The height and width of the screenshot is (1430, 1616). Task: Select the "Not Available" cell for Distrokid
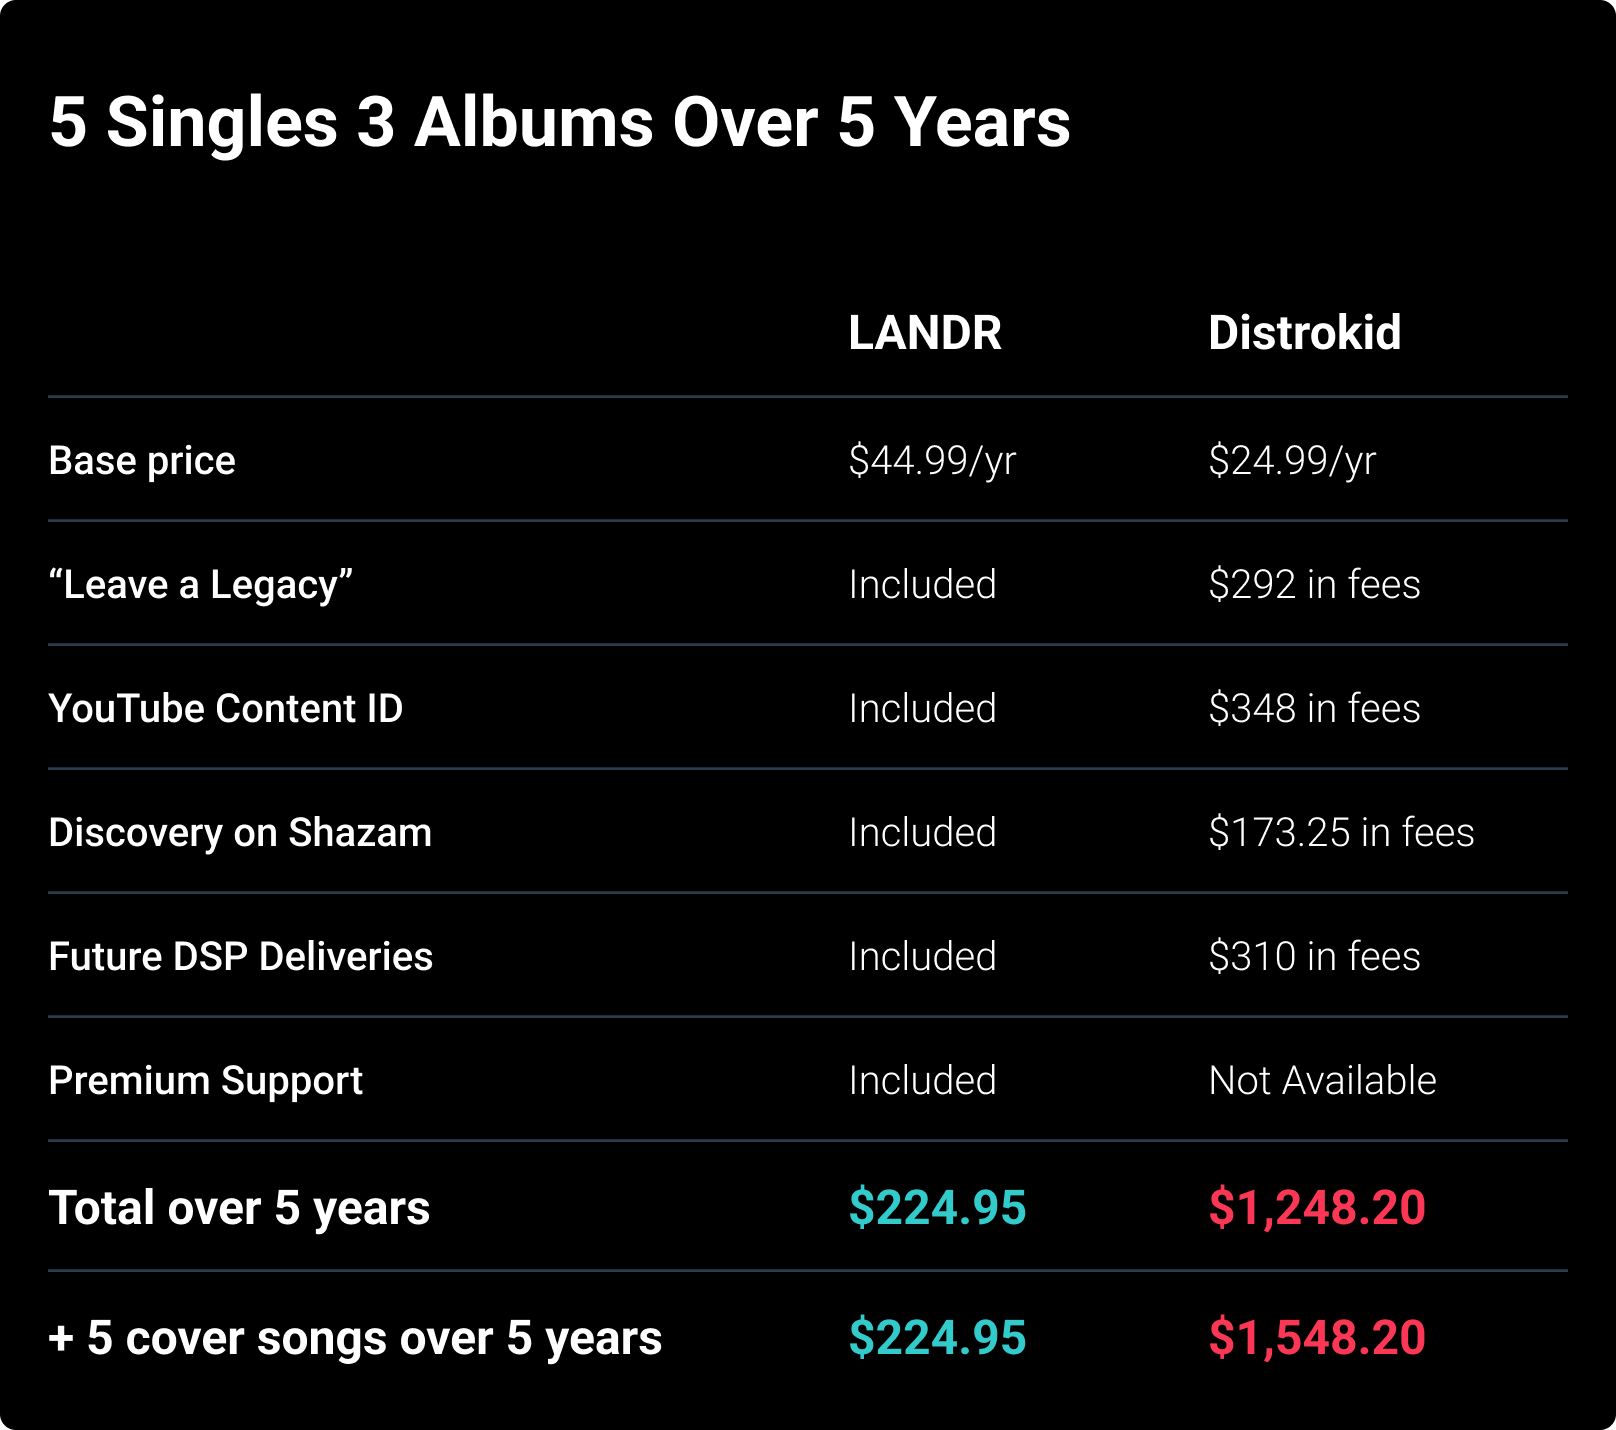point(1322,1081)
